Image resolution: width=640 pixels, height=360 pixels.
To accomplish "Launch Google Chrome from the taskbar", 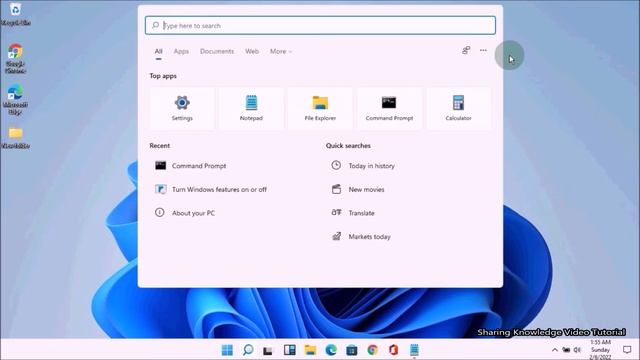I will [x=372, y=350].
